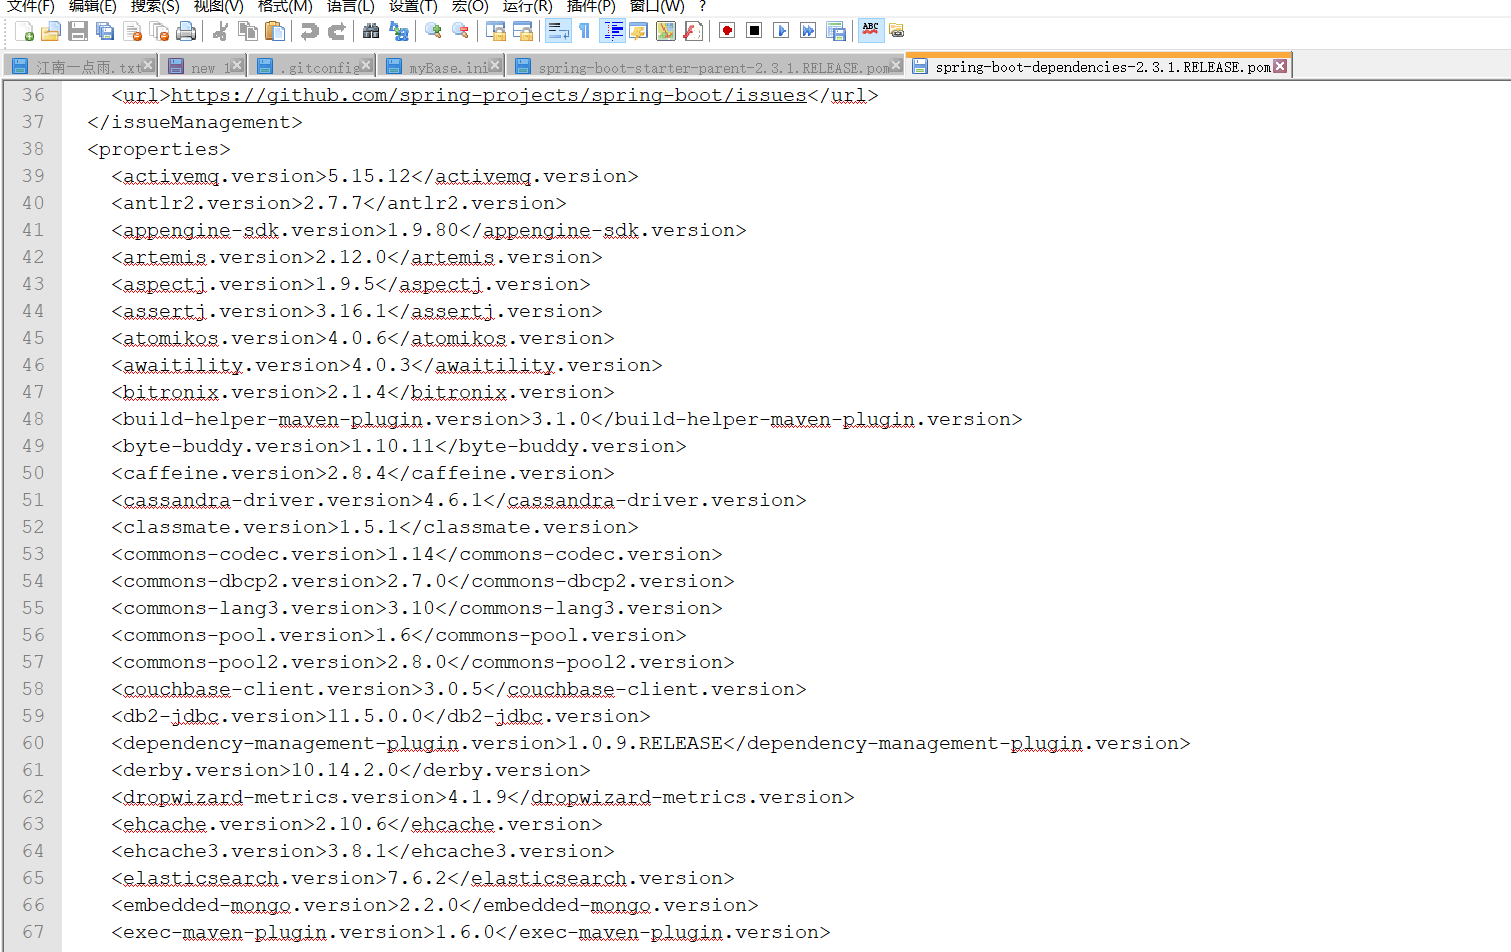This screenshot has height=952, width=1511.
Task: Create a new file with toolbar icon
Action: click(x=25, y=31)
